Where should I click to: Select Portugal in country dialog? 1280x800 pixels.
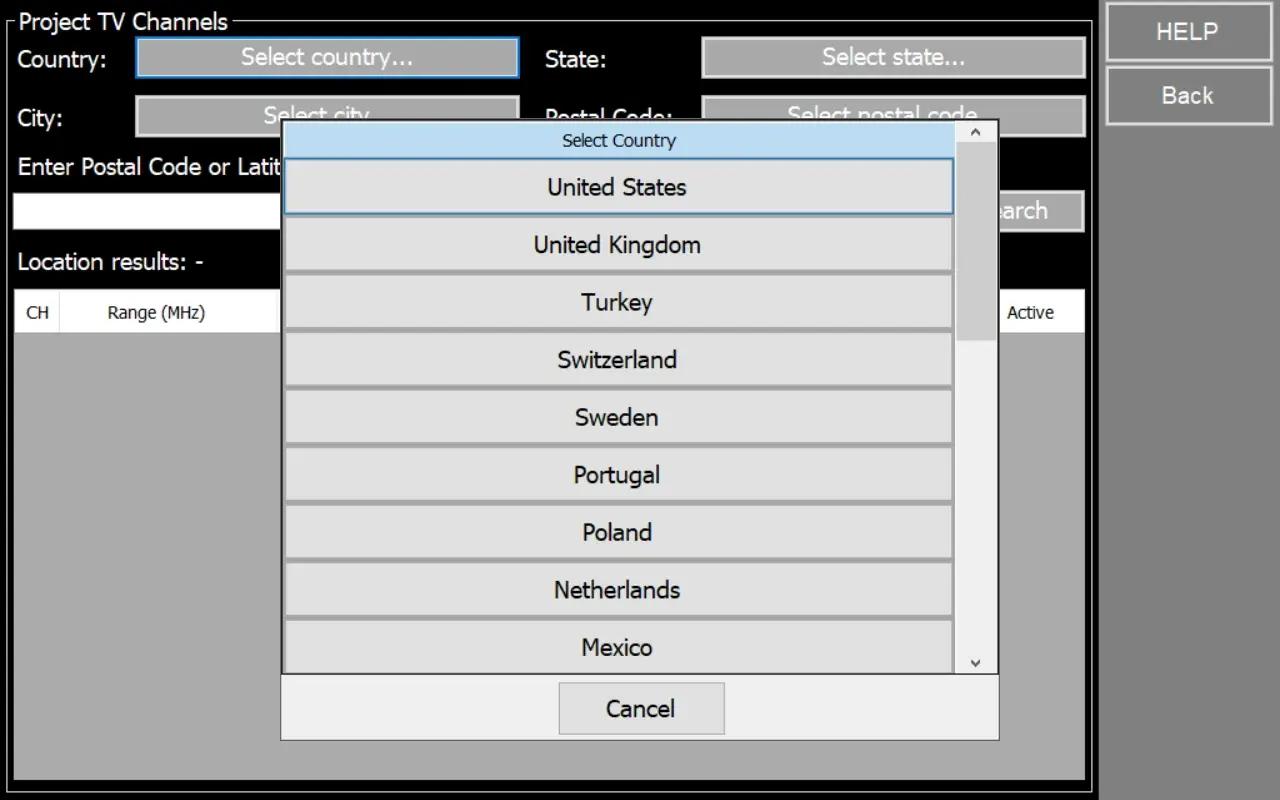617,475
